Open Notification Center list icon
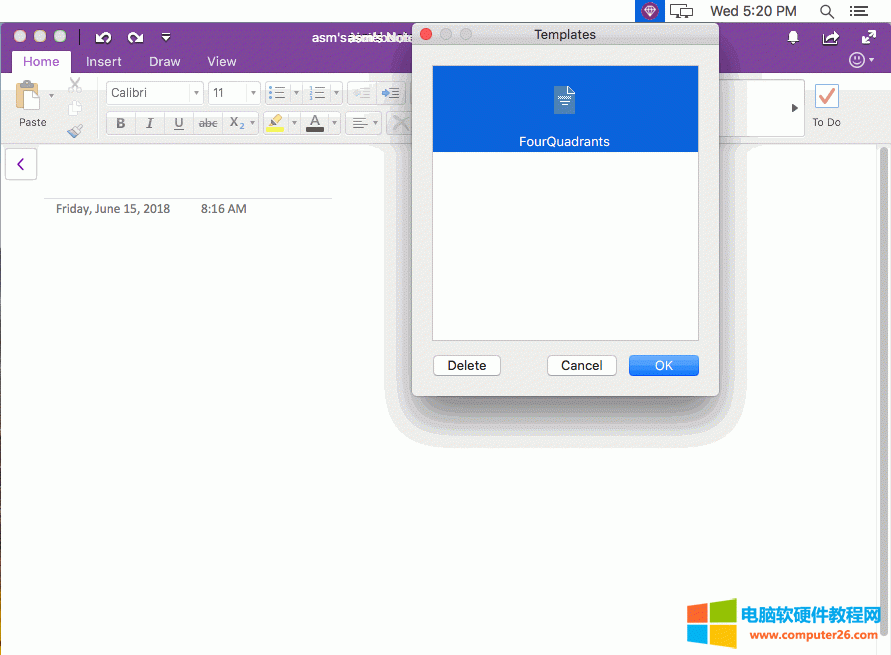Viewport: 891px width, 655px height. click(859, 11)
